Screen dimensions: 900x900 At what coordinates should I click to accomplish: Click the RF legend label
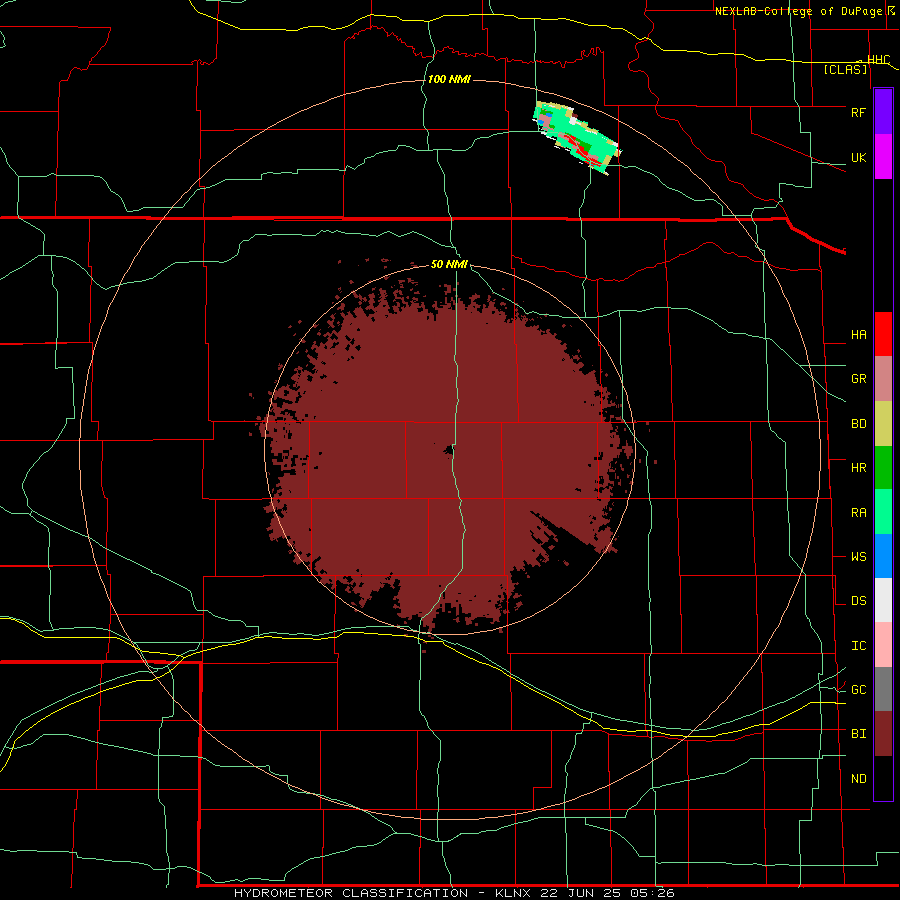pos(858,113)
